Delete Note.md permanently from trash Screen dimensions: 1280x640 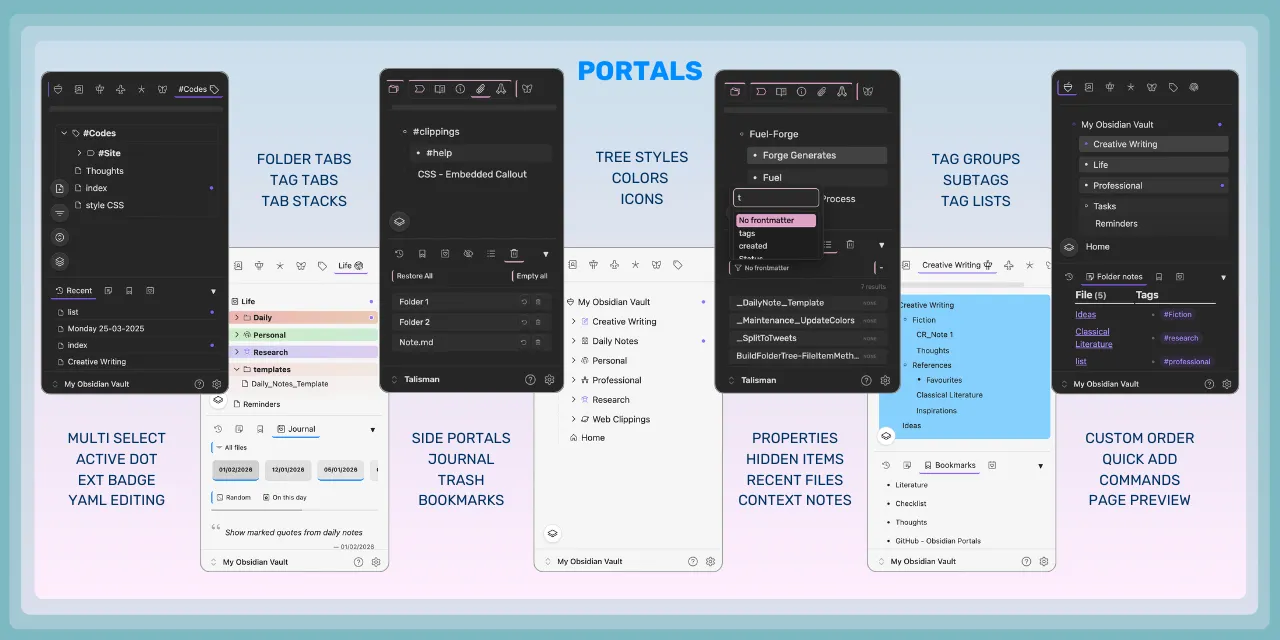click(x=538, y=342)
